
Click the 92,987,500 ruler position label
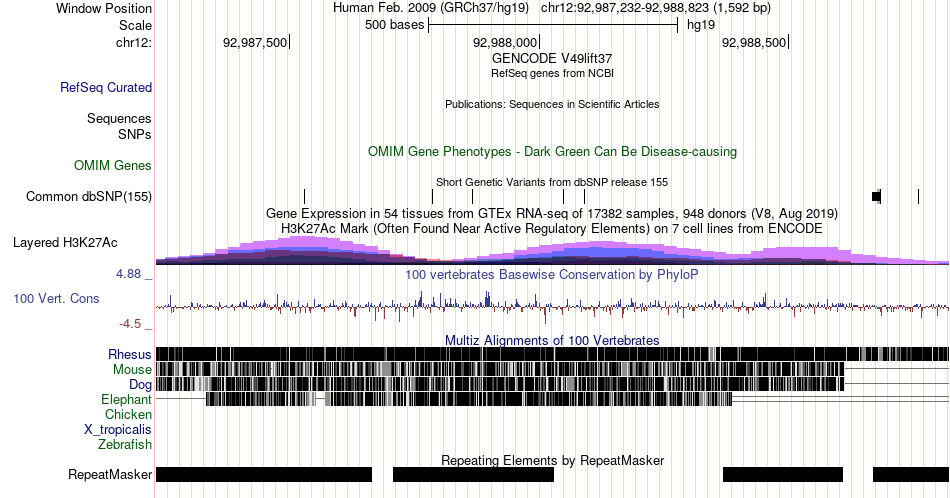point(255,42)
